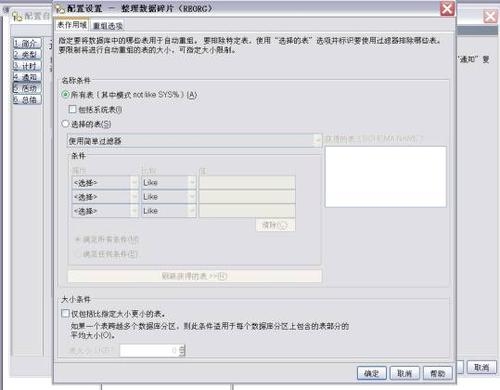Open the 使用简单过滤器 dropdown
The image size is (500, 390).
pyautogui.click(x=194, y=141)
